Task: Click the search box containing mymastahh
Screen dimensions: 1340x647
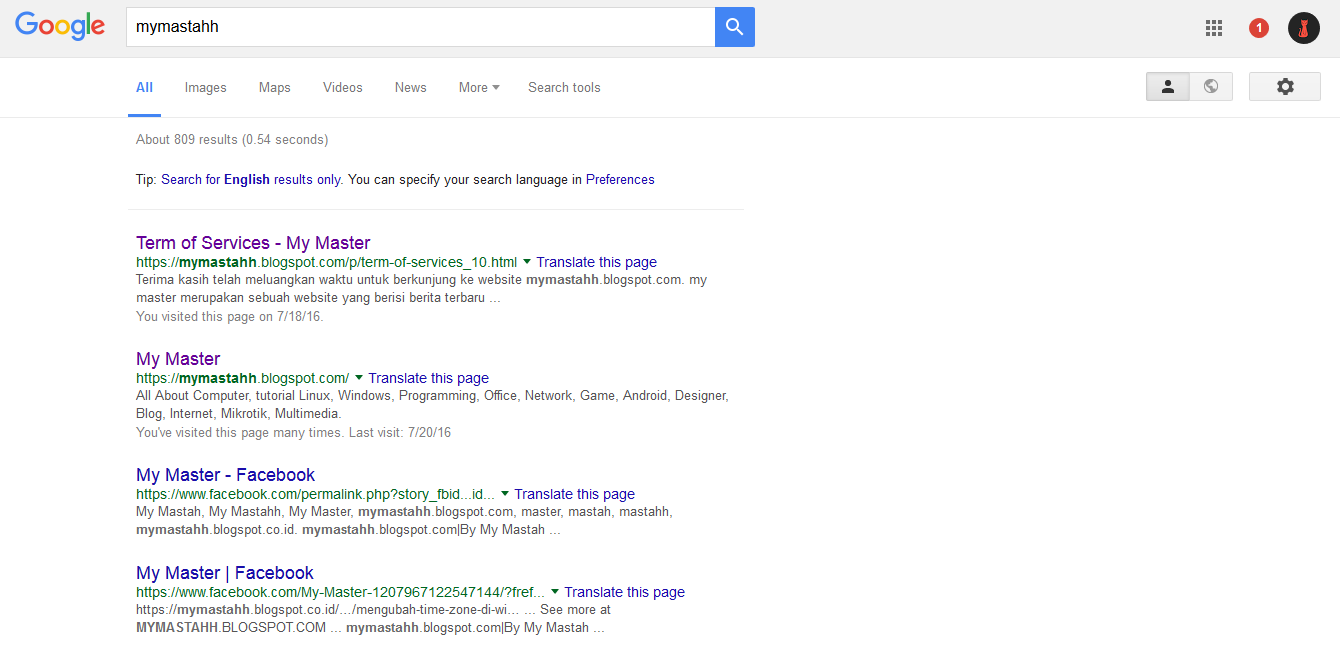Action: click(421, 27)
